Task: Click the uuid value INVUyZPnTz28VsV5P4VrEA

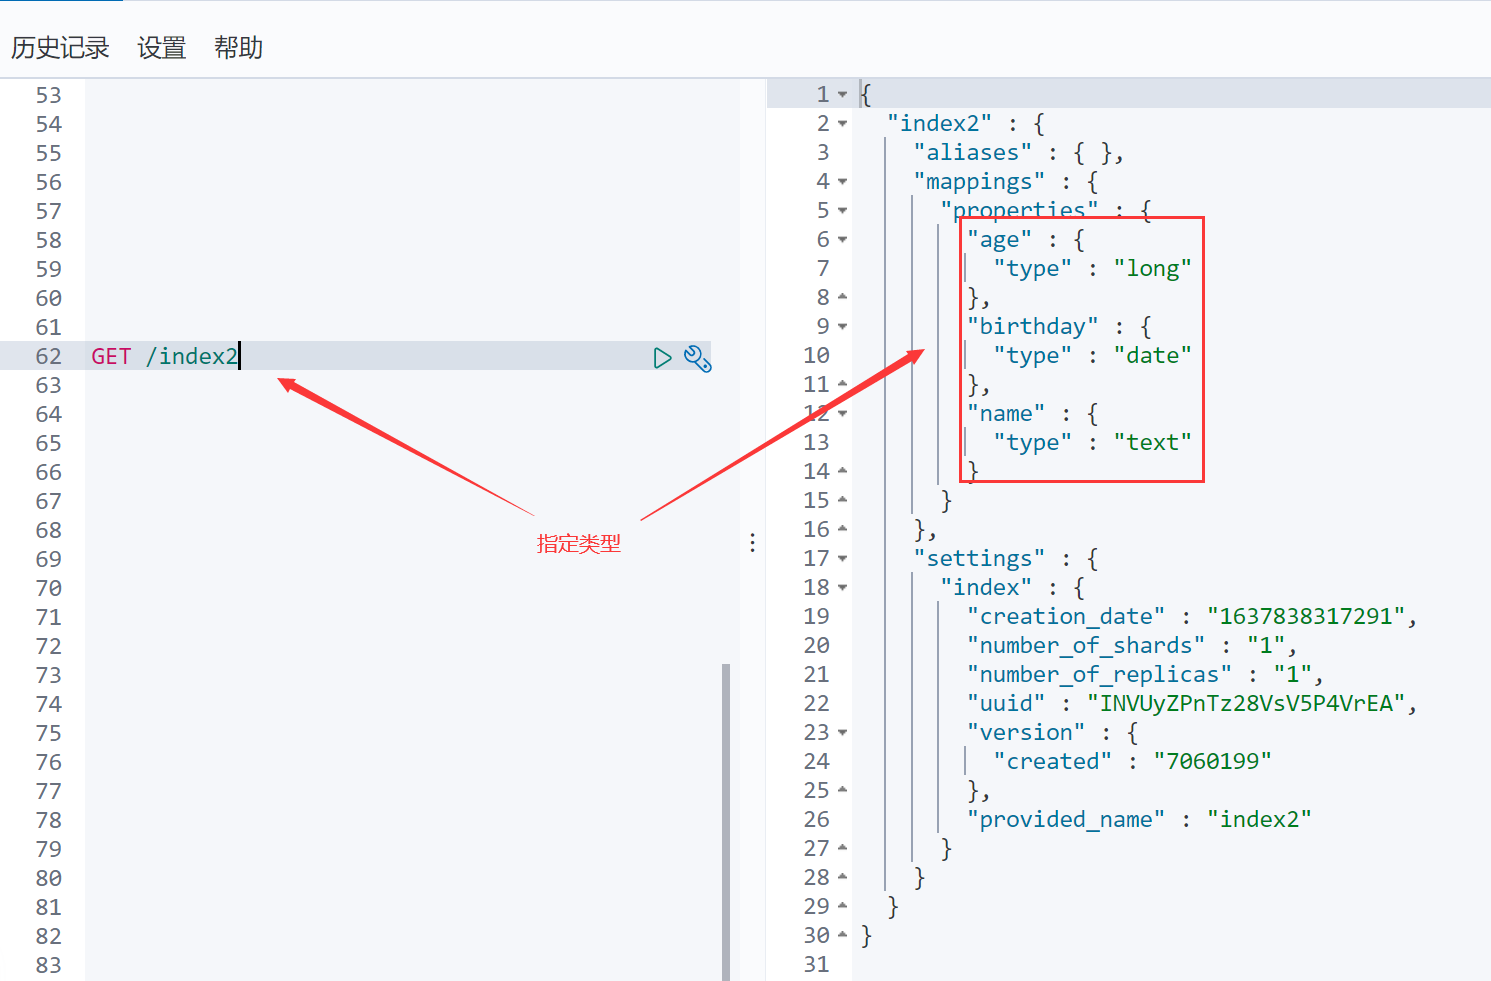Action: (1247, 704)
